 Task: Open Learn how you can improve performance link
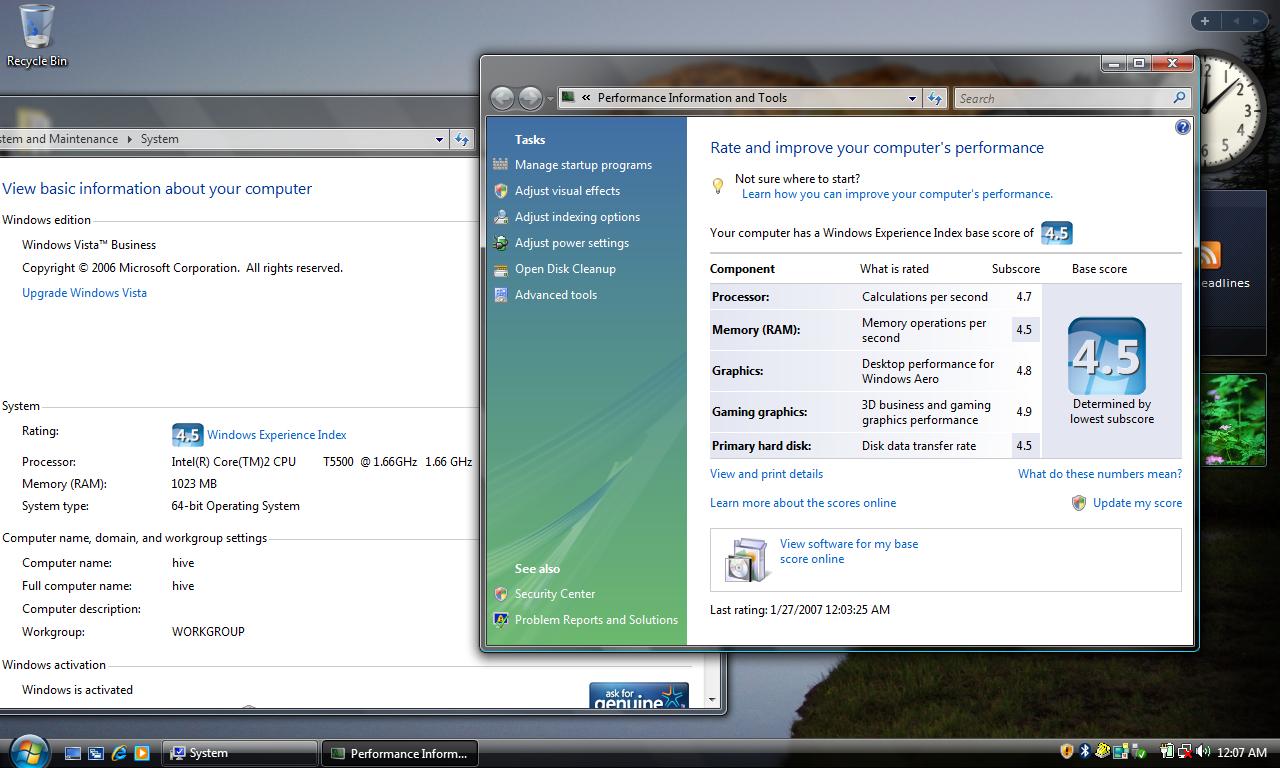pyautogui.click(x=897, y=194)
